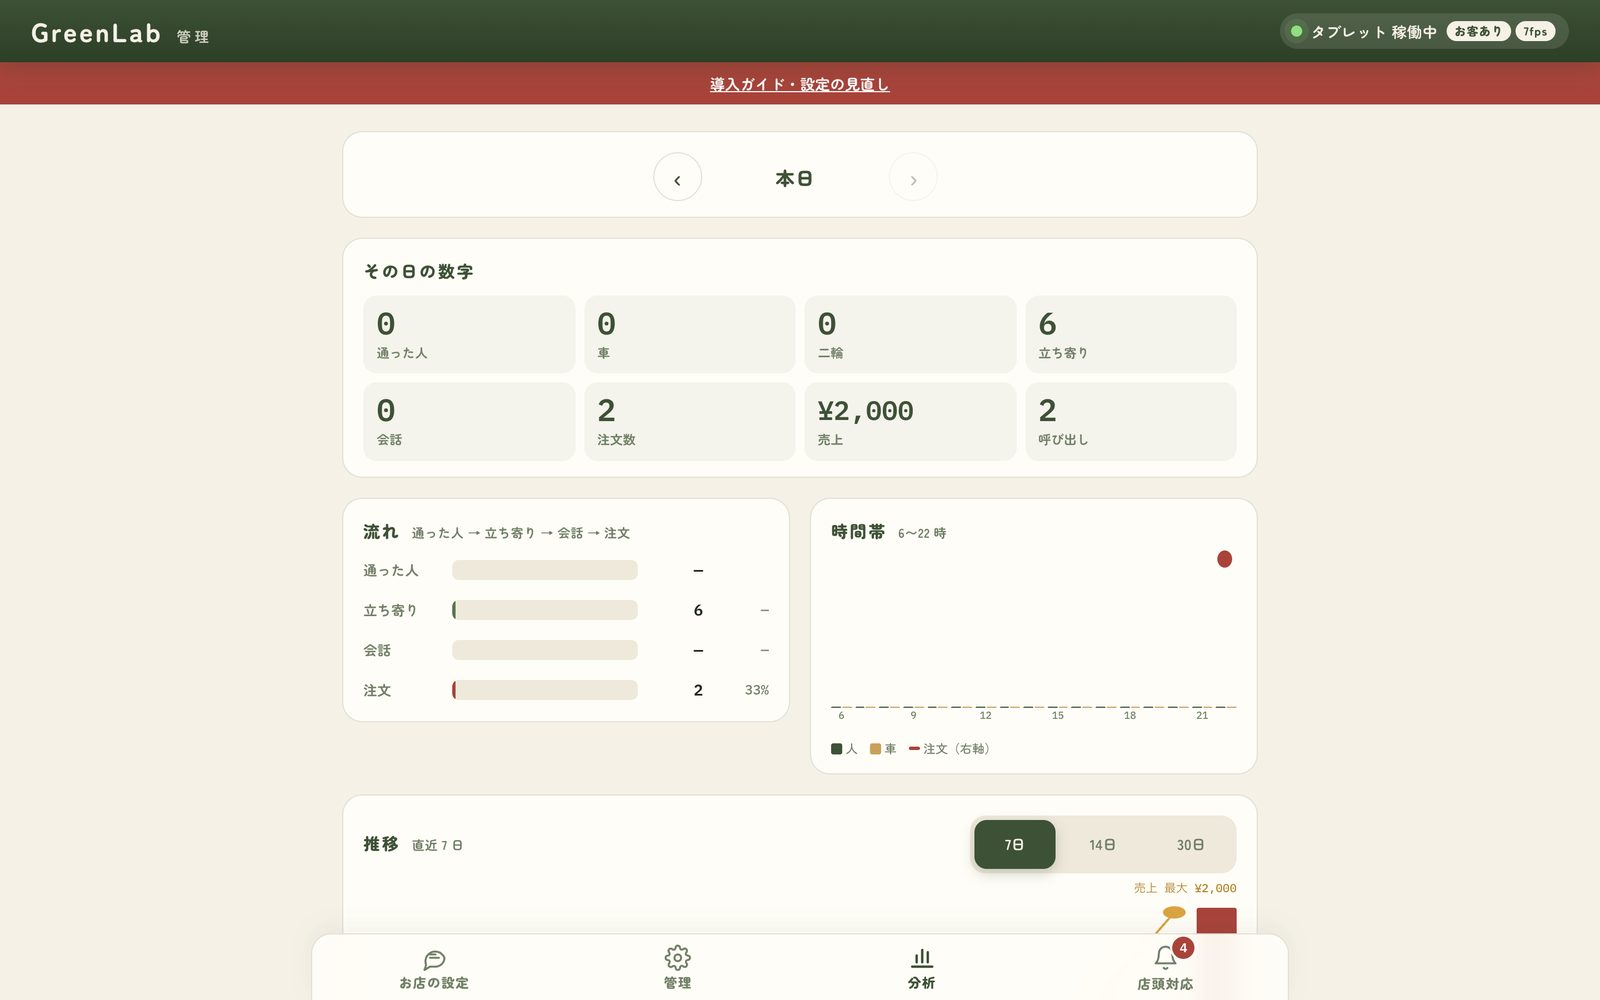The height and width of the screenshot is (1000, 1600).
Task: Click the タブレット 稼働中 status text
Action: (1374, 32)
